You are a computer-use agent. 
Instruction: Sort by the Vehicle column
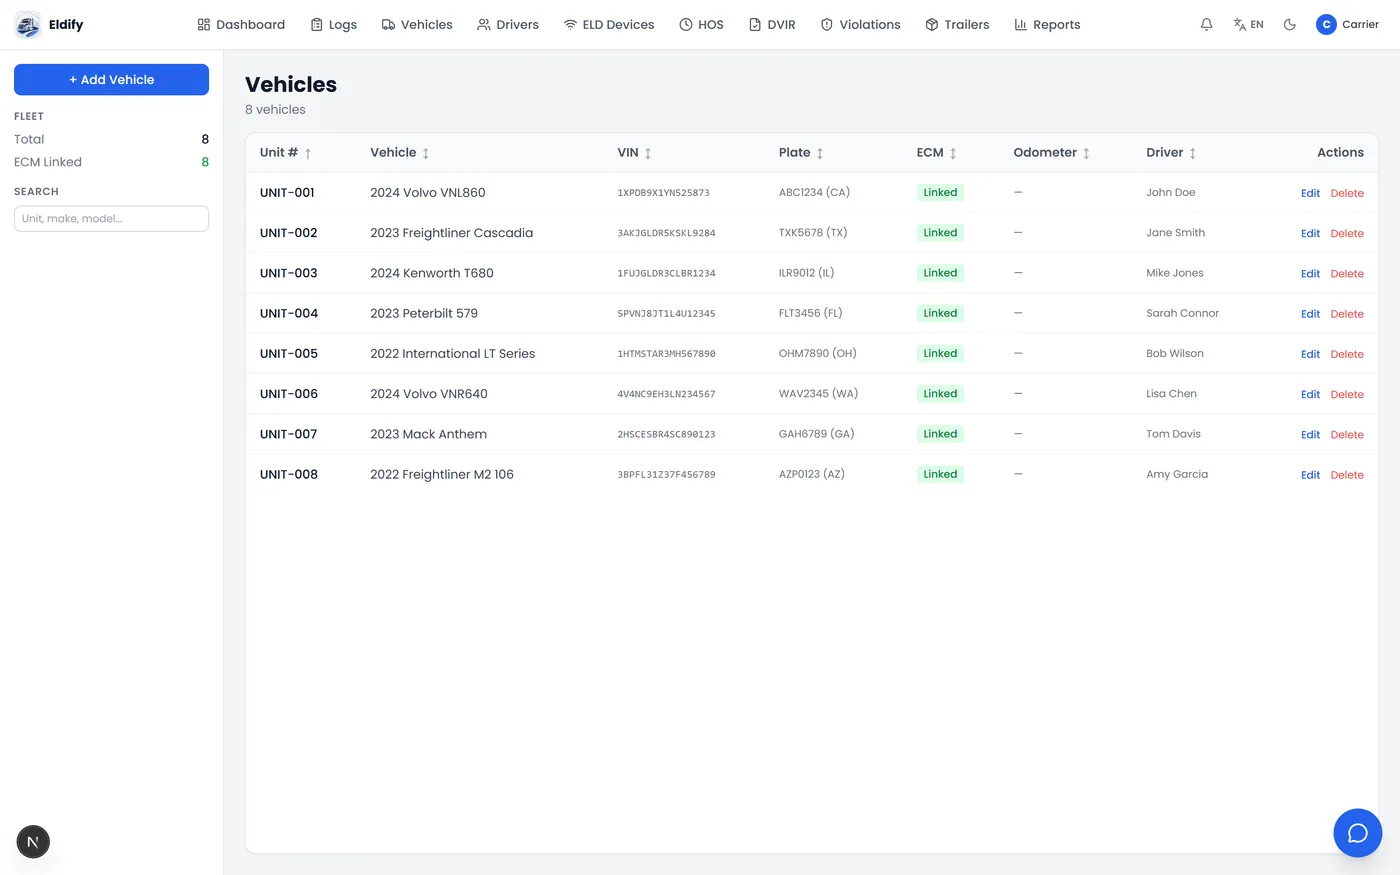coord(400,153)
